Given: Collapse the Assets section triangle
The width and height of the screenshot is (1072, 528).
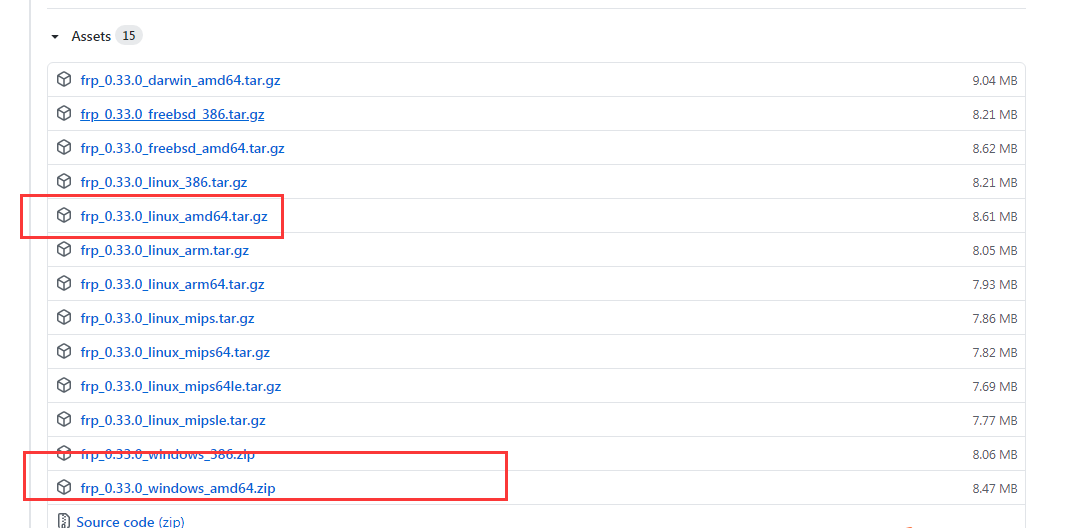Looking at the screenshot, I should coord(55,37).
